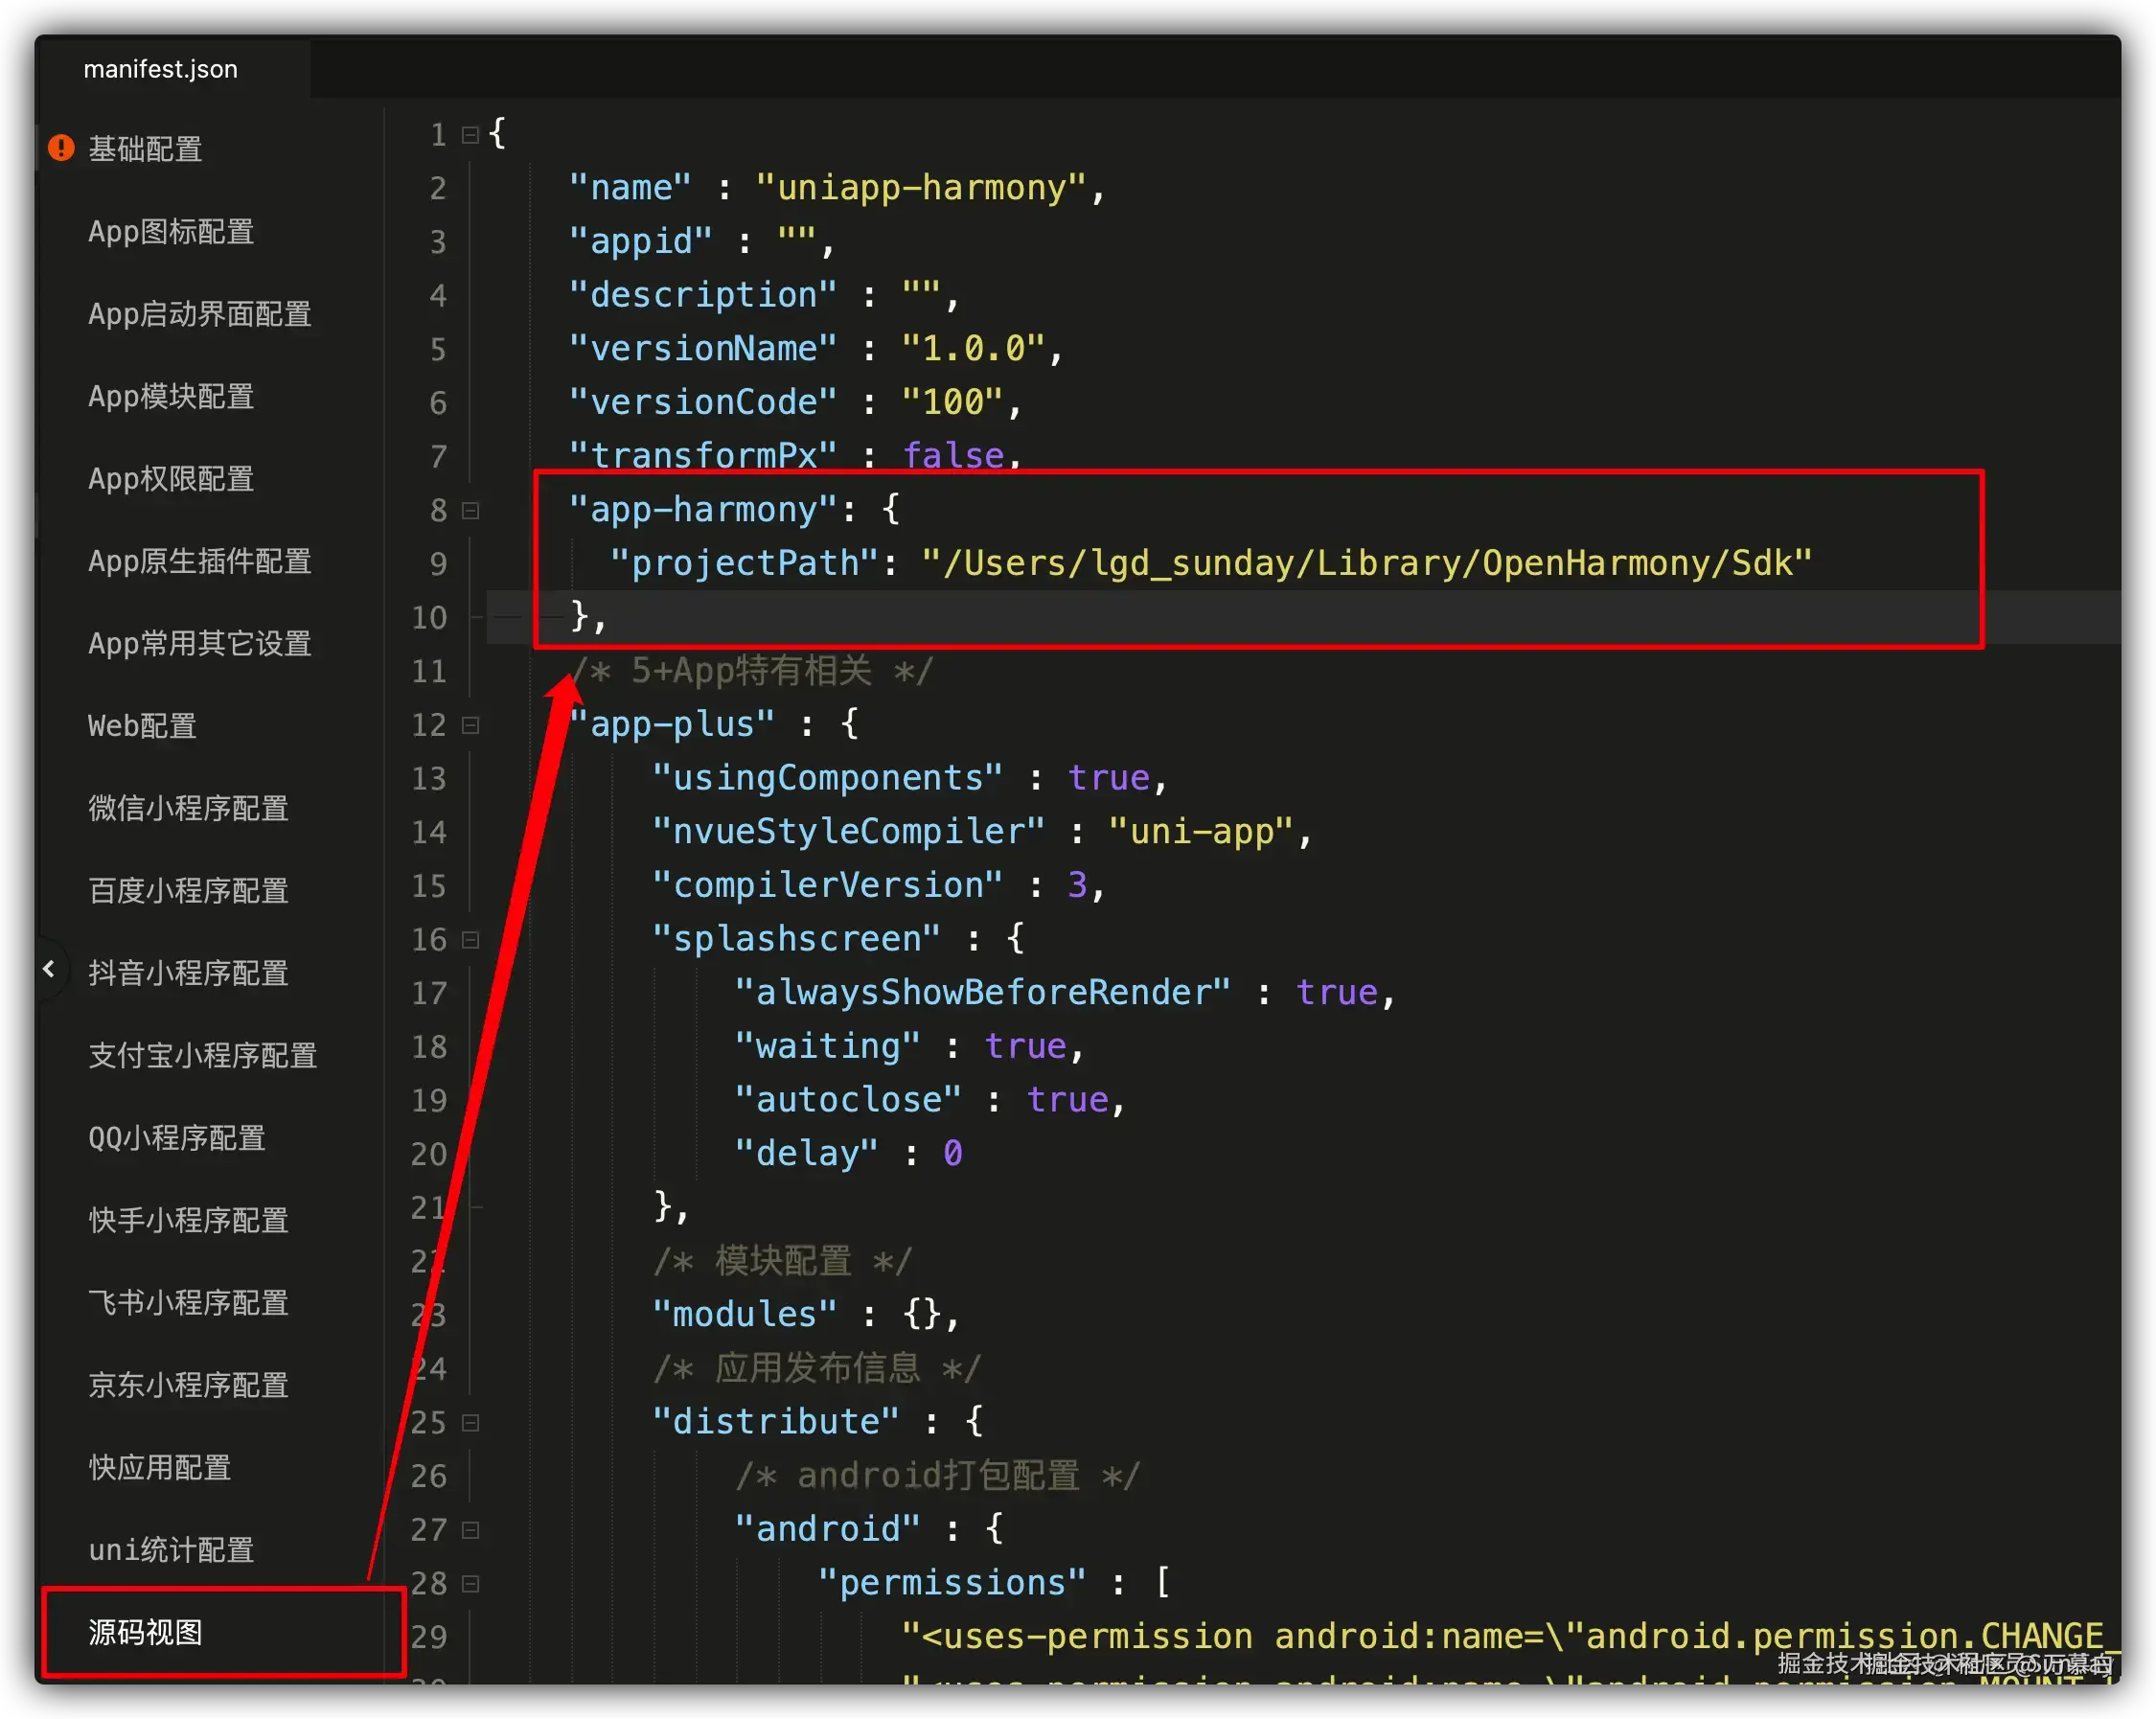The image size is (2156, 1719).
Task: Go to 微信小程序配置 section
Action: [188, 808]
